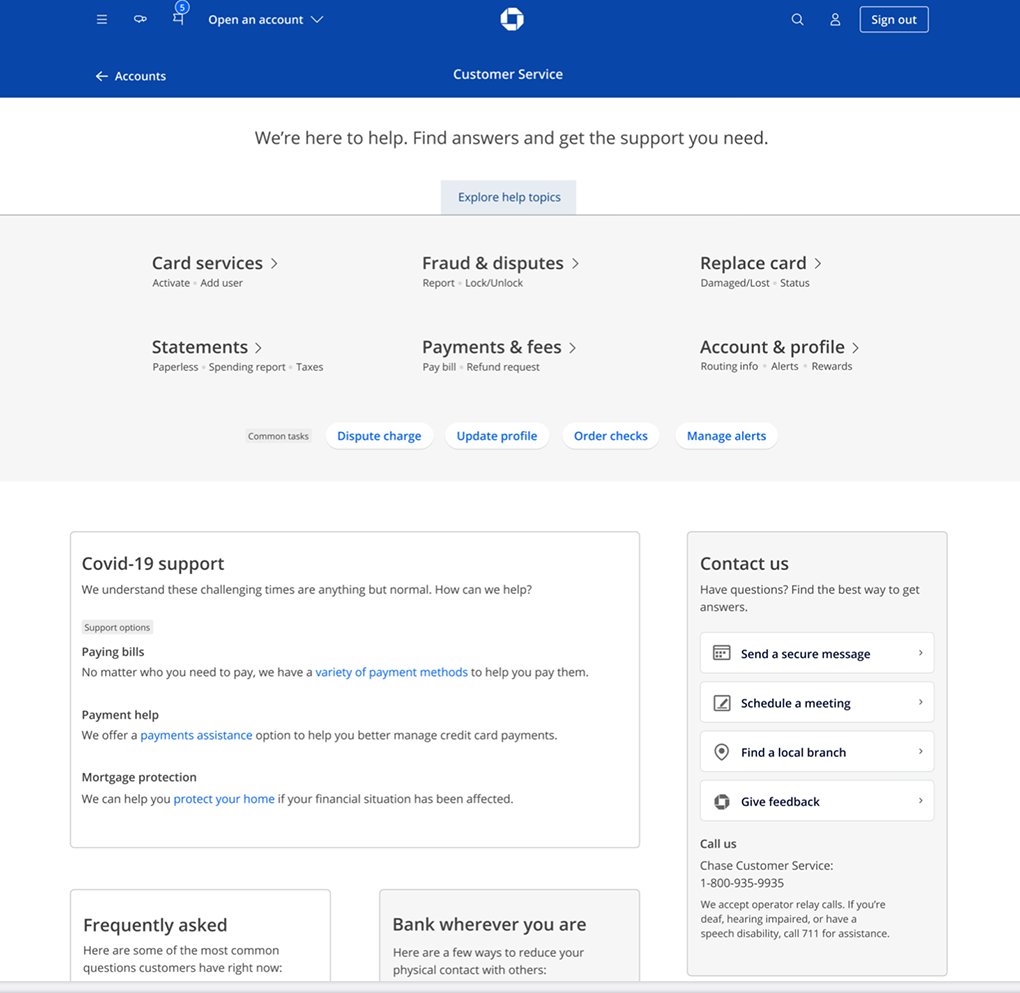Screen dimensions: 1020x993
Task: Click the Manage alerts common task
Action: 727,436
